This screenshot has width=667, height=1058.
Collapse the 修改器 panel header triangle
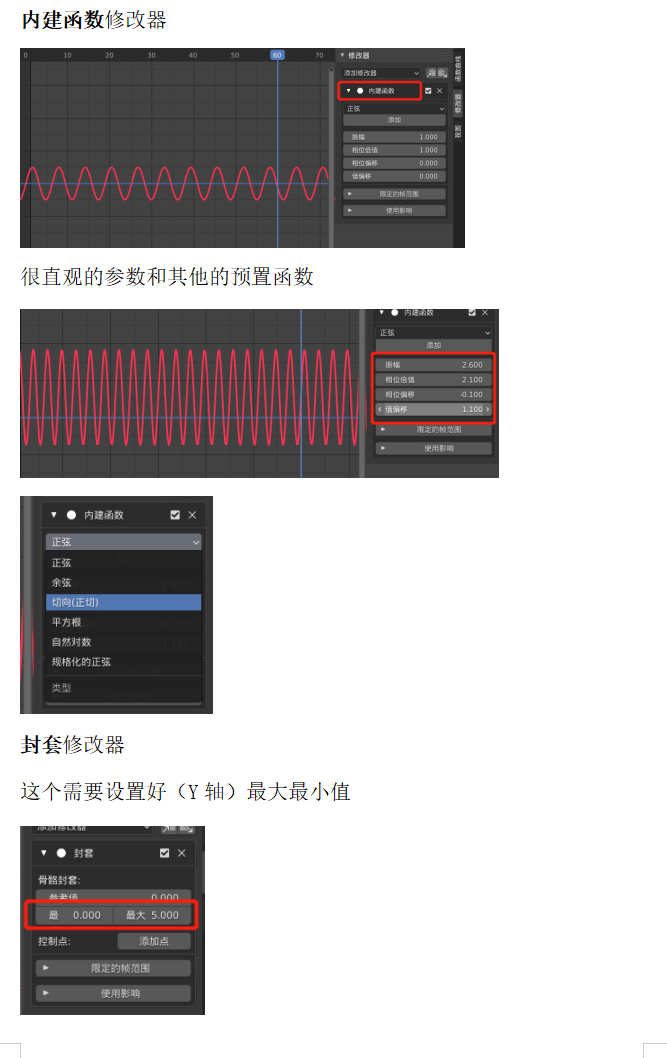(x=343, y=55)
